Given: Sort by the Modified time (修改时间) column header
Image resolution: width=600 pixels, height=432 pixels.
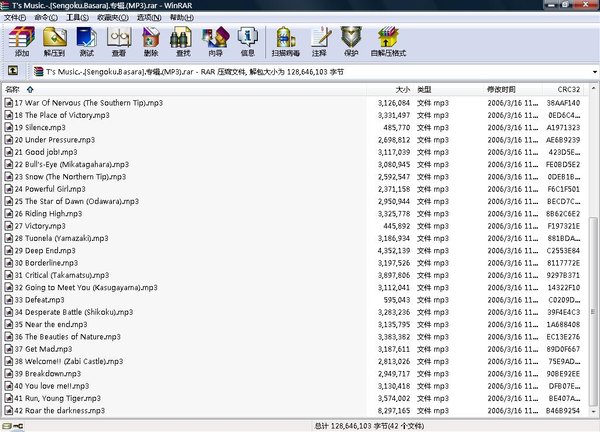Looking at the screenshot, I should click(512, 90).
